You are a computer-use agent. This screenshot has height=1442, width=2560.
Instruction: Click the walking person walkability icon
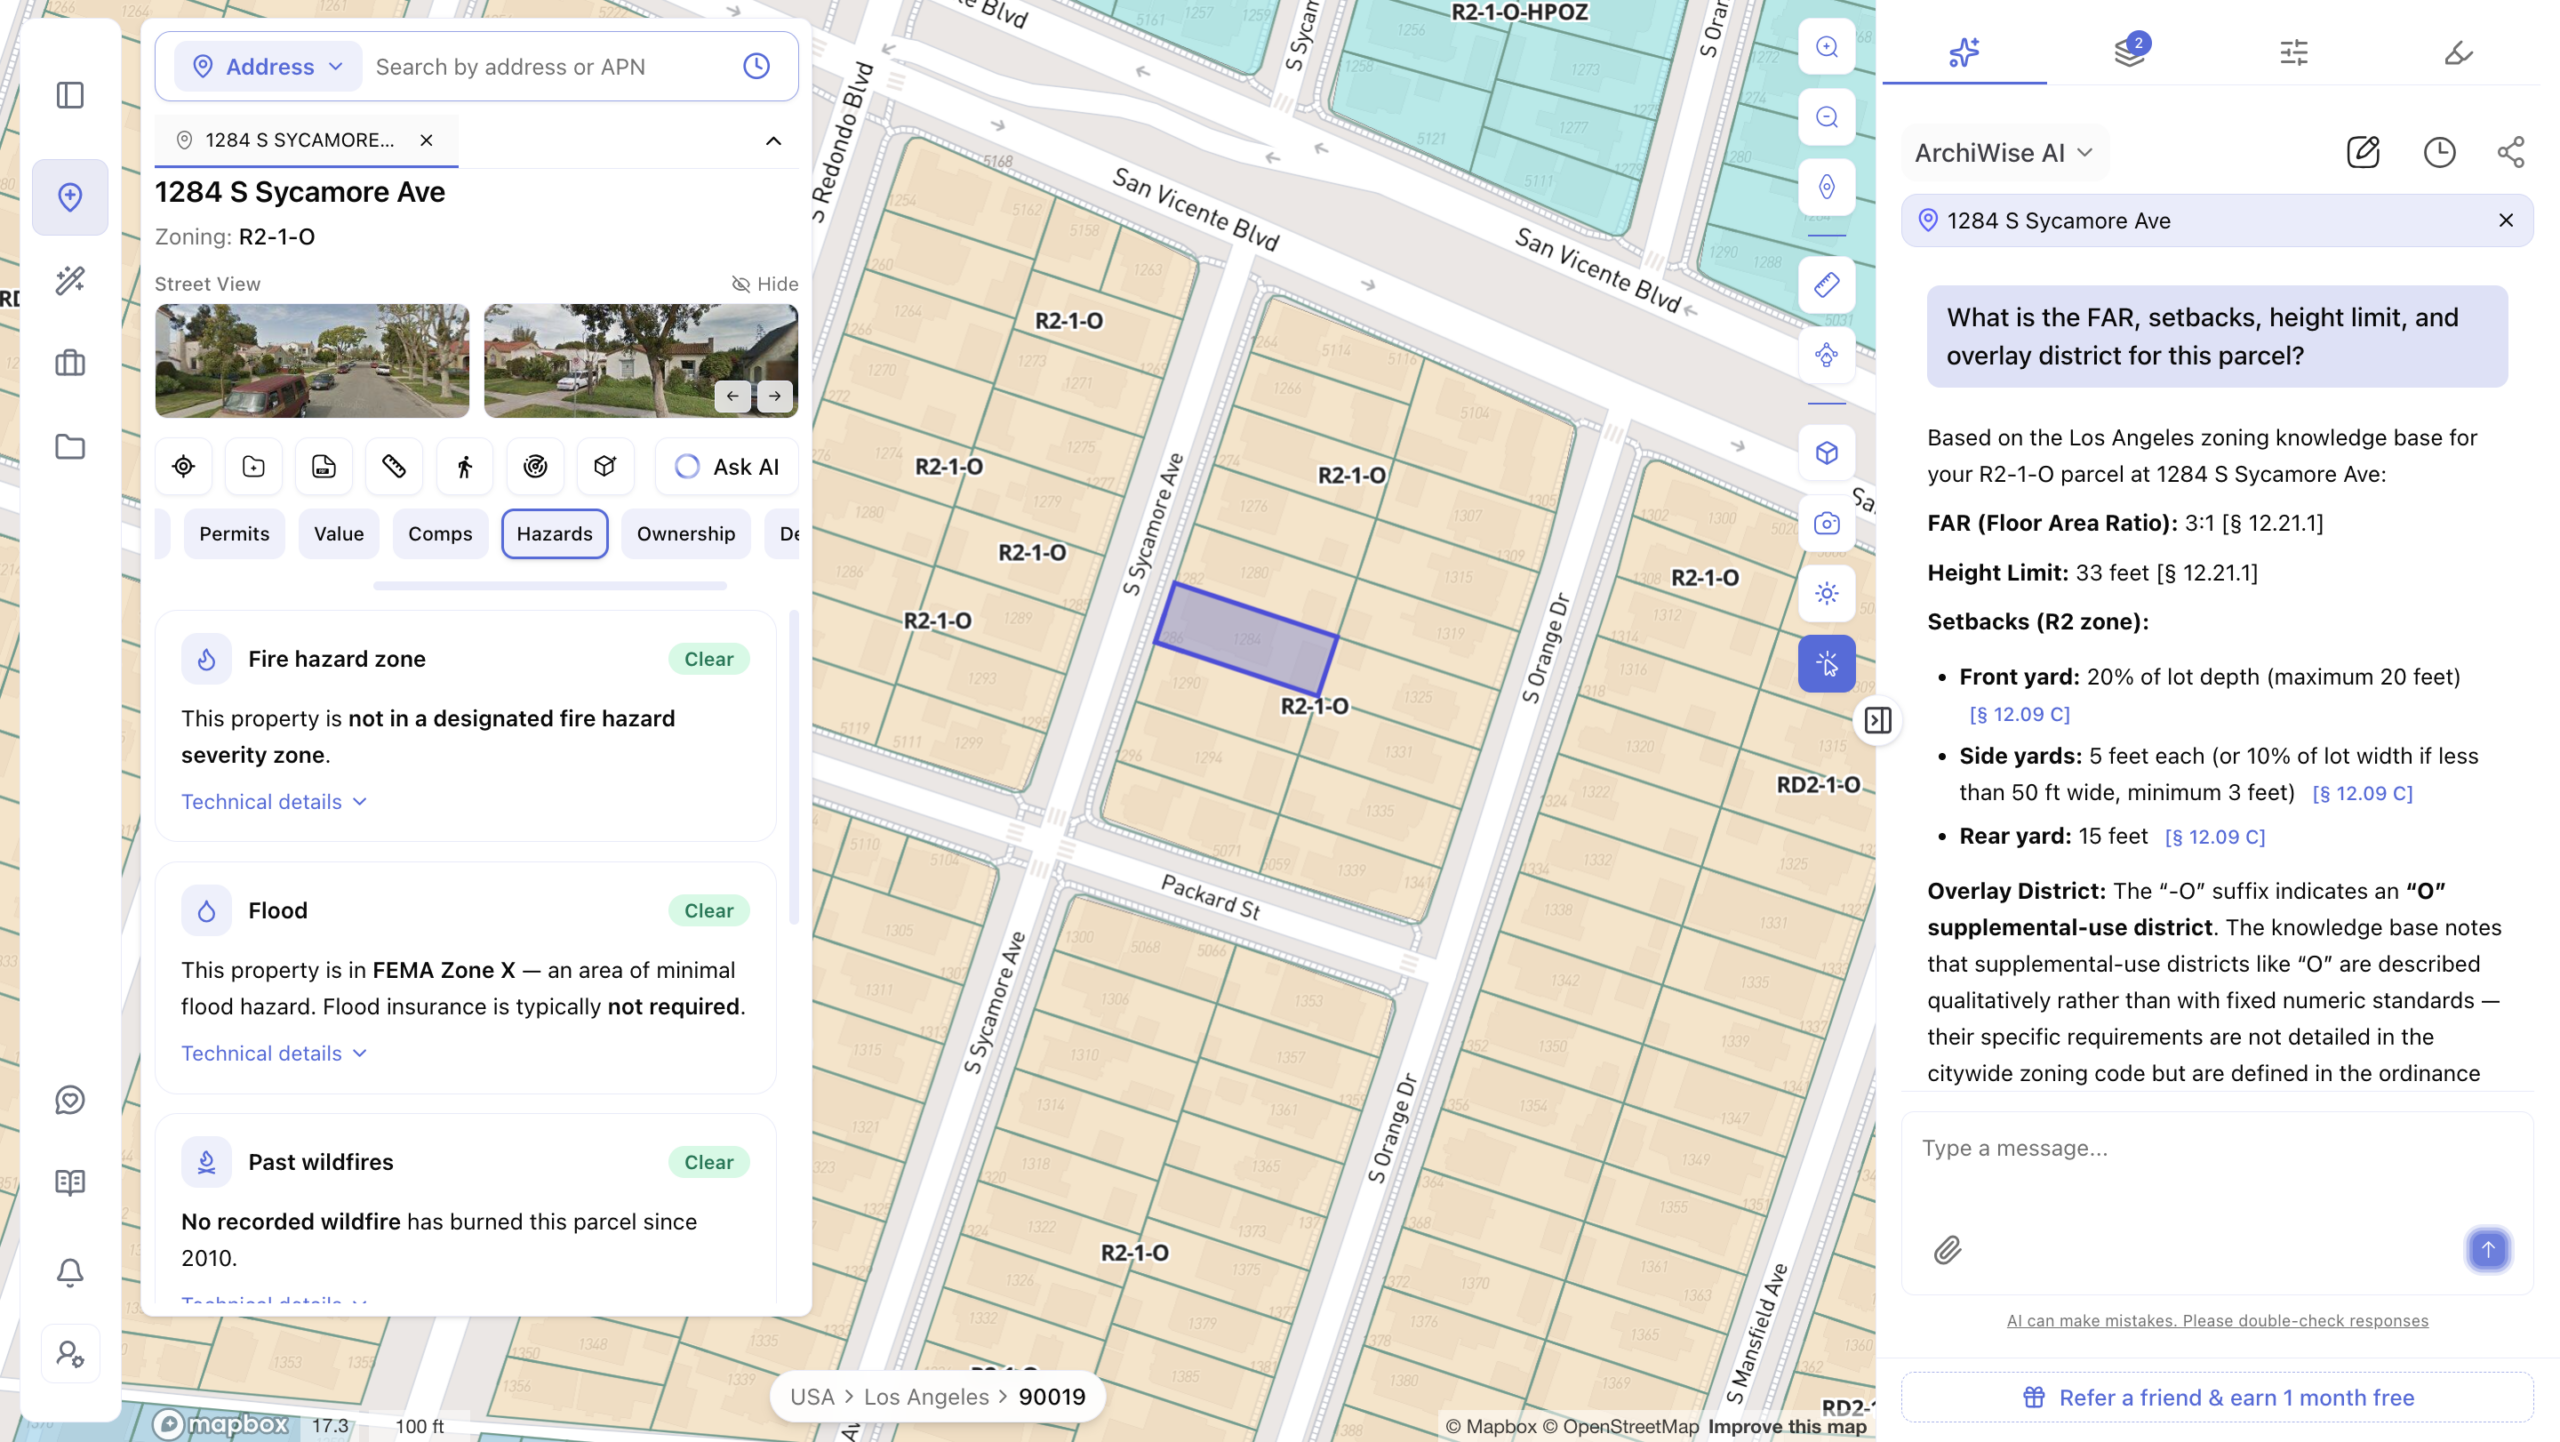click(x=465, y=466)
